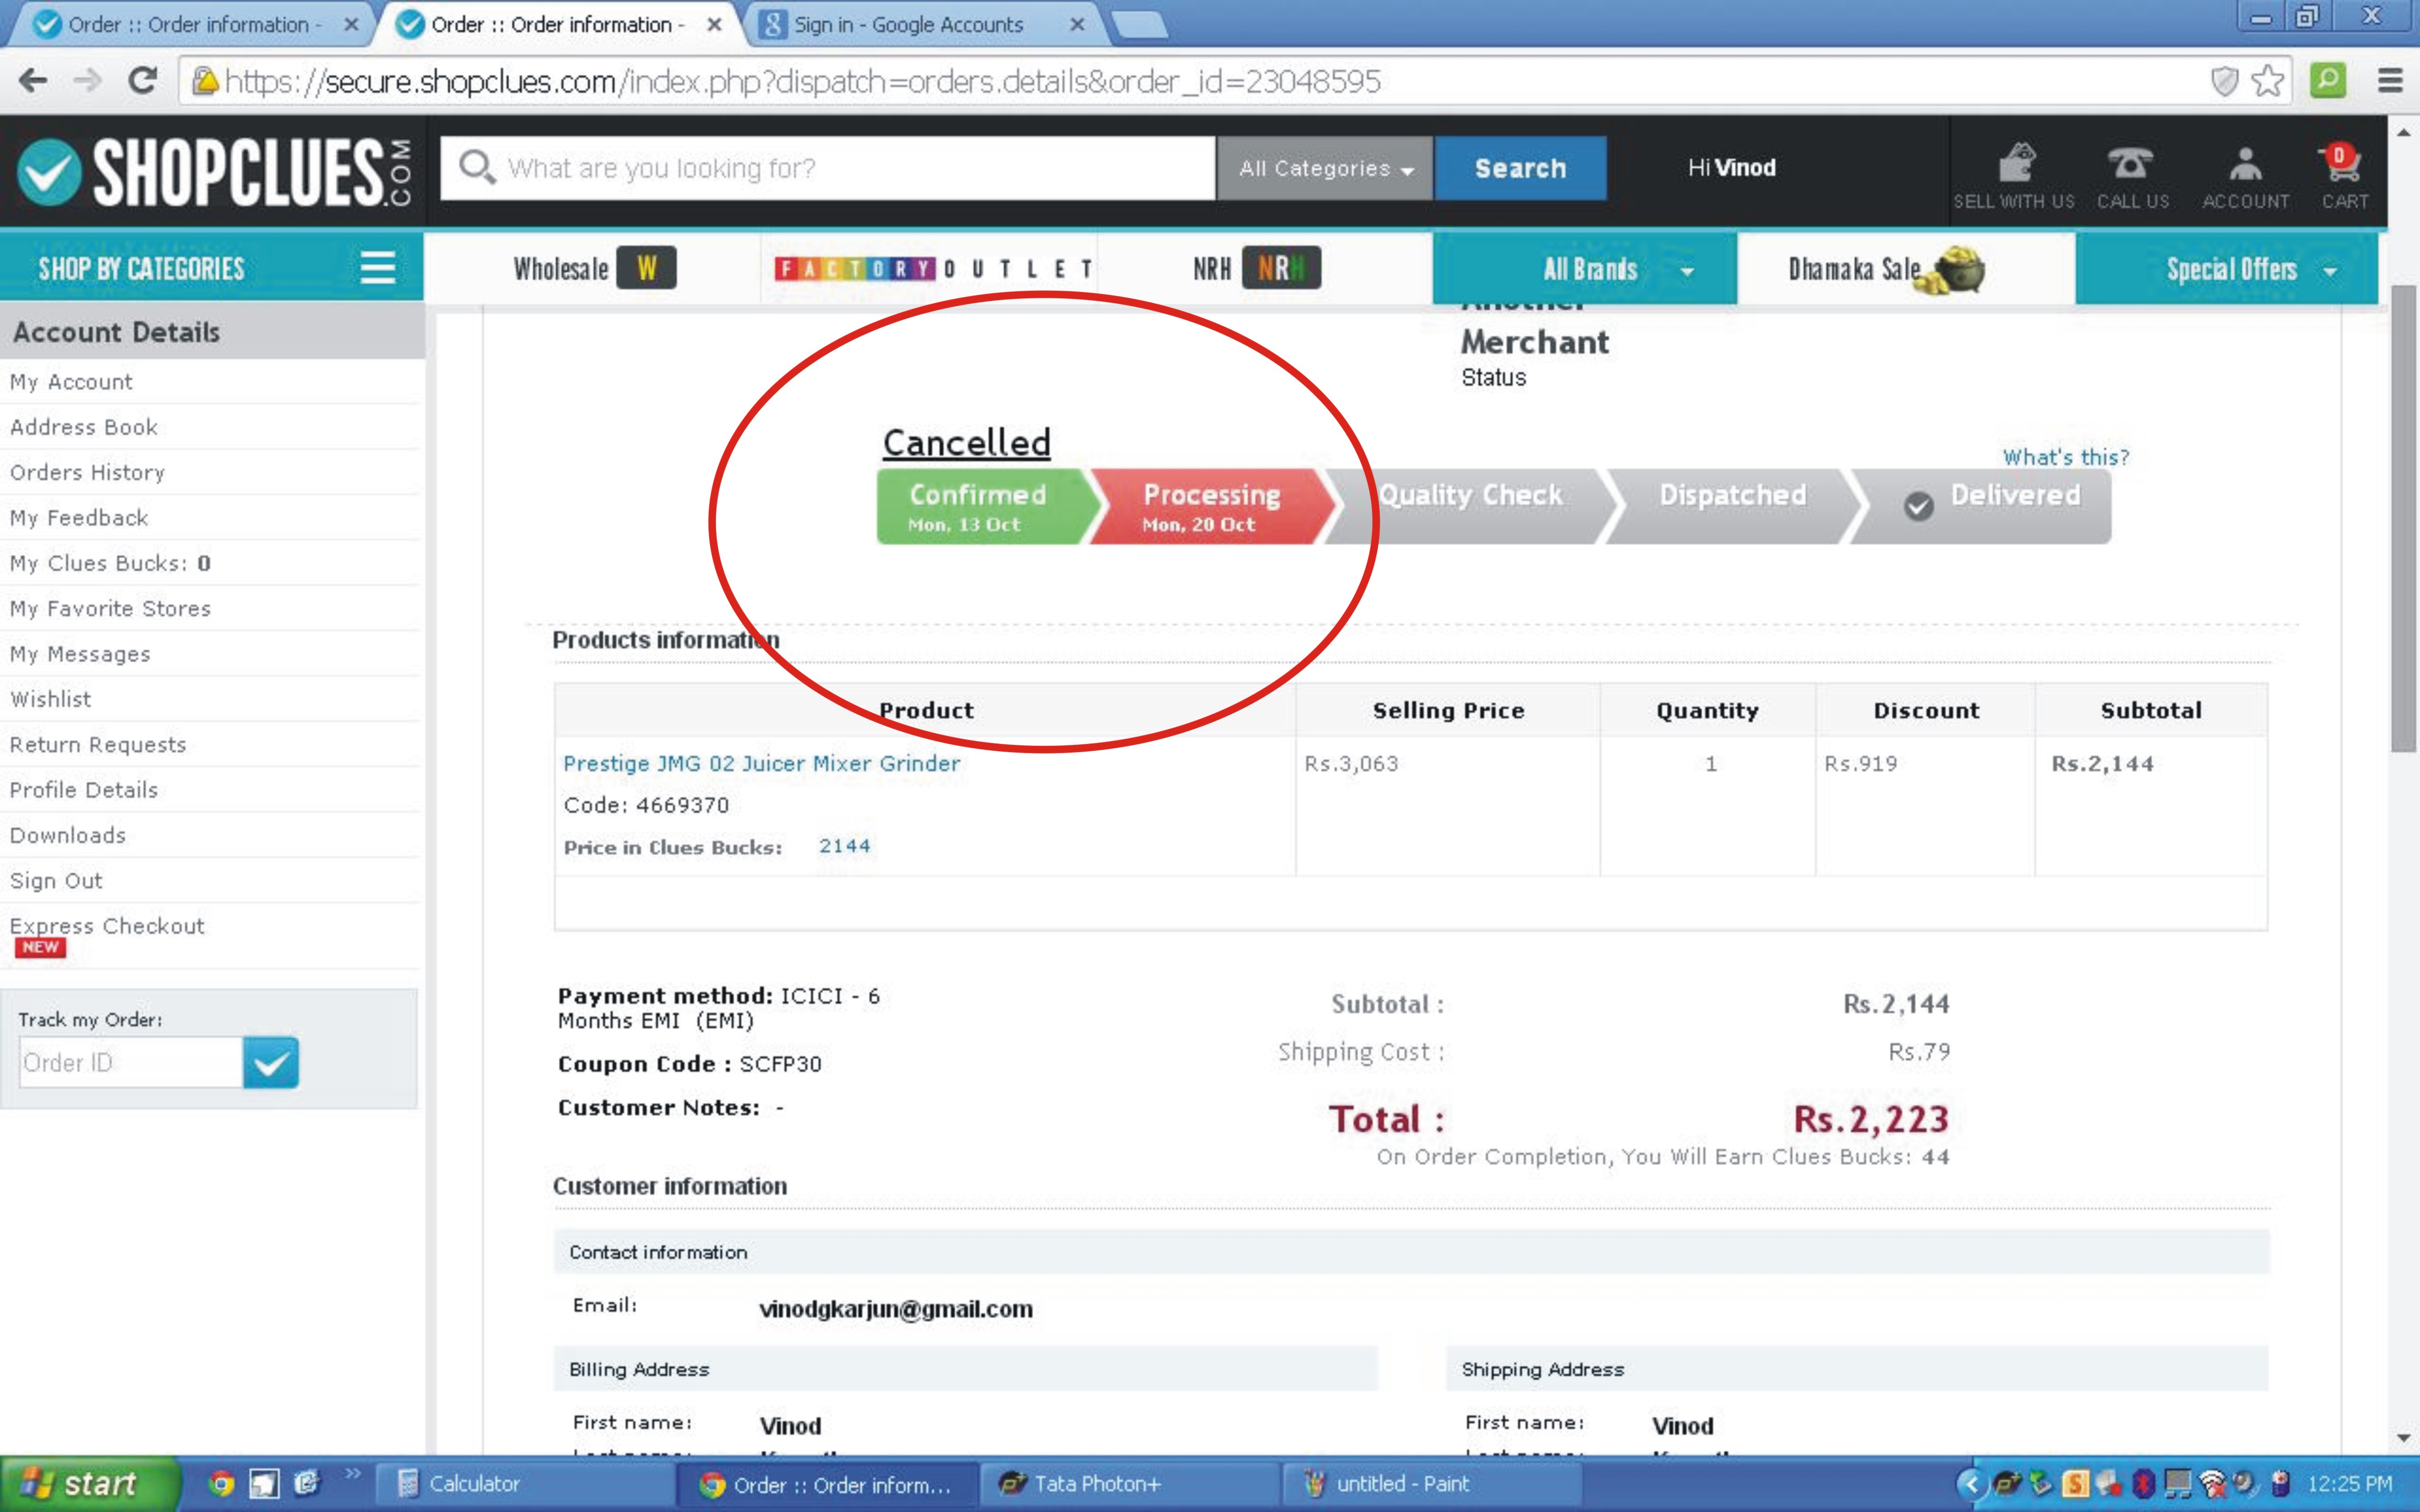Open the Dhamaka Sale menu item
Screen dimensions: 2420x1512
click(x=1886, y=269)
